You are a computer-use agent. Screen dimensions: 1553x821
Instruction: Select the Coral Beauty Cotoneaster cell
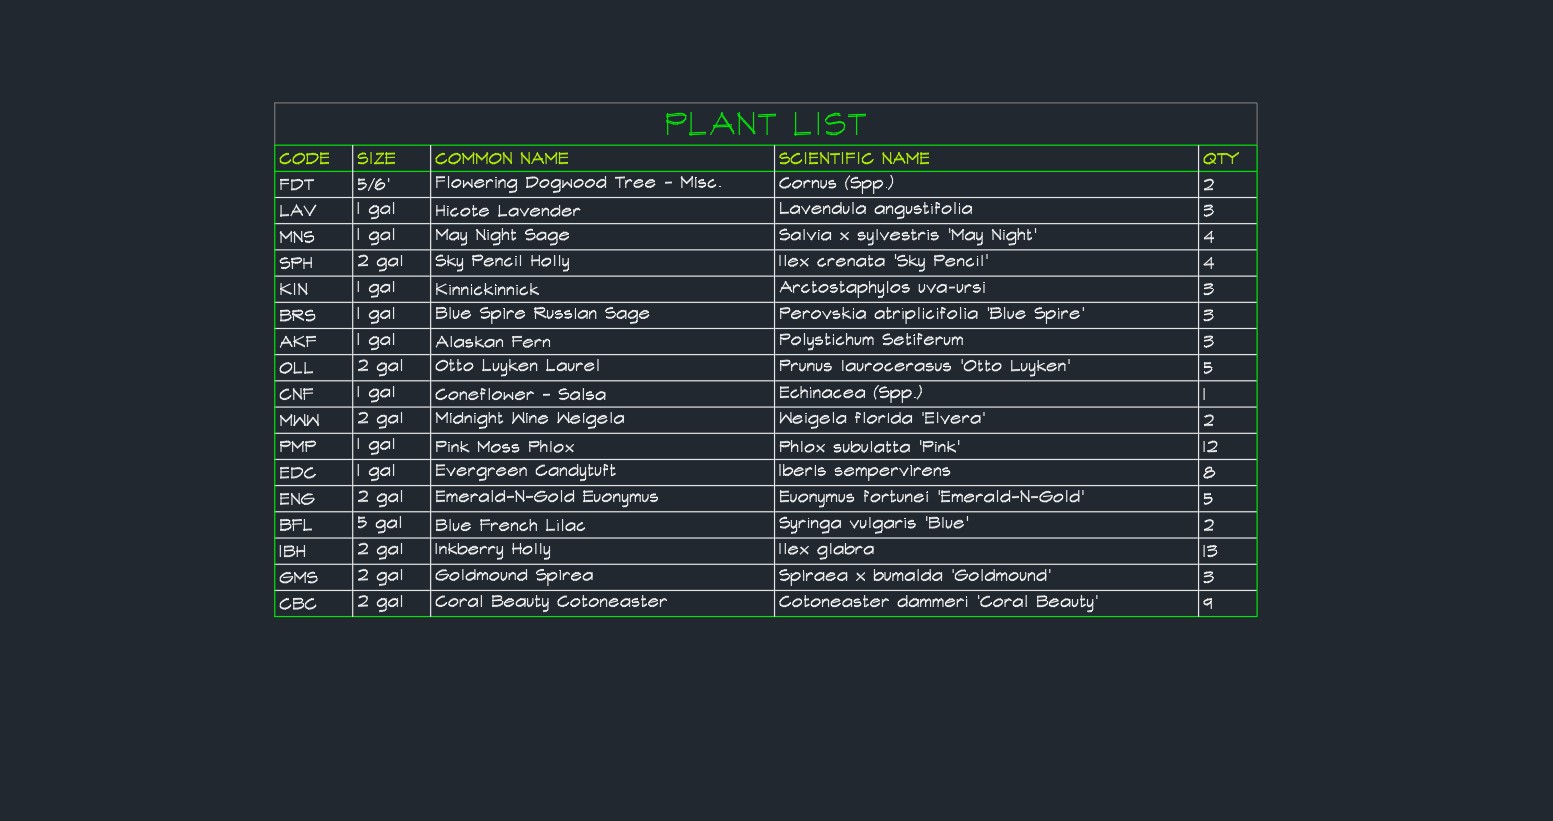602,603
